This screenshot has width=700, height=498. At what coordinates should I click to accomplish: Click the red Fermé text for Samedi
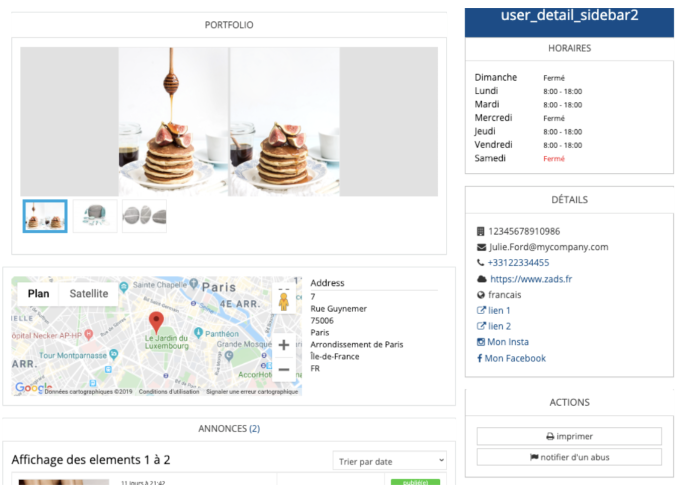tap(554, 159)
